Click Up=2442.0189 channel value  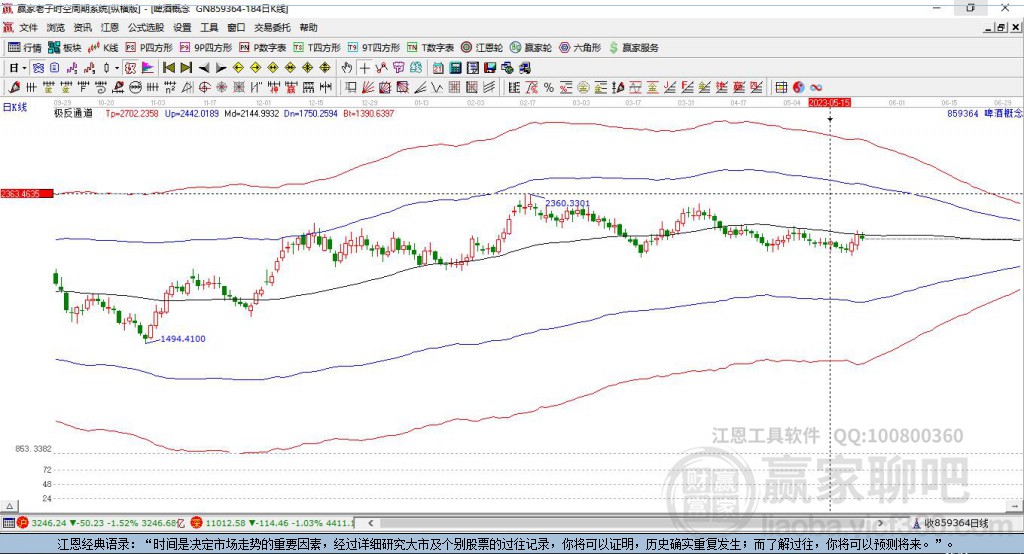[191, 113]
